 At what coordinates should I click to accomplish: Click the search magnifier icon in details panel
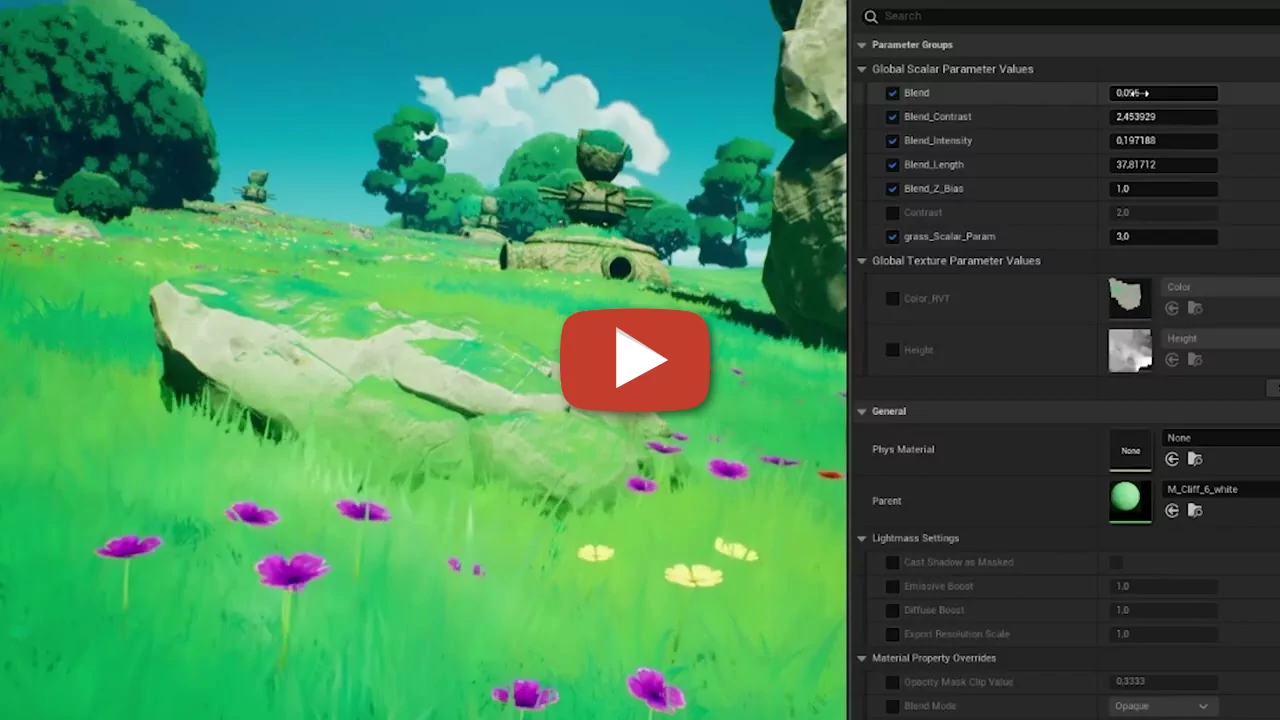871,16
